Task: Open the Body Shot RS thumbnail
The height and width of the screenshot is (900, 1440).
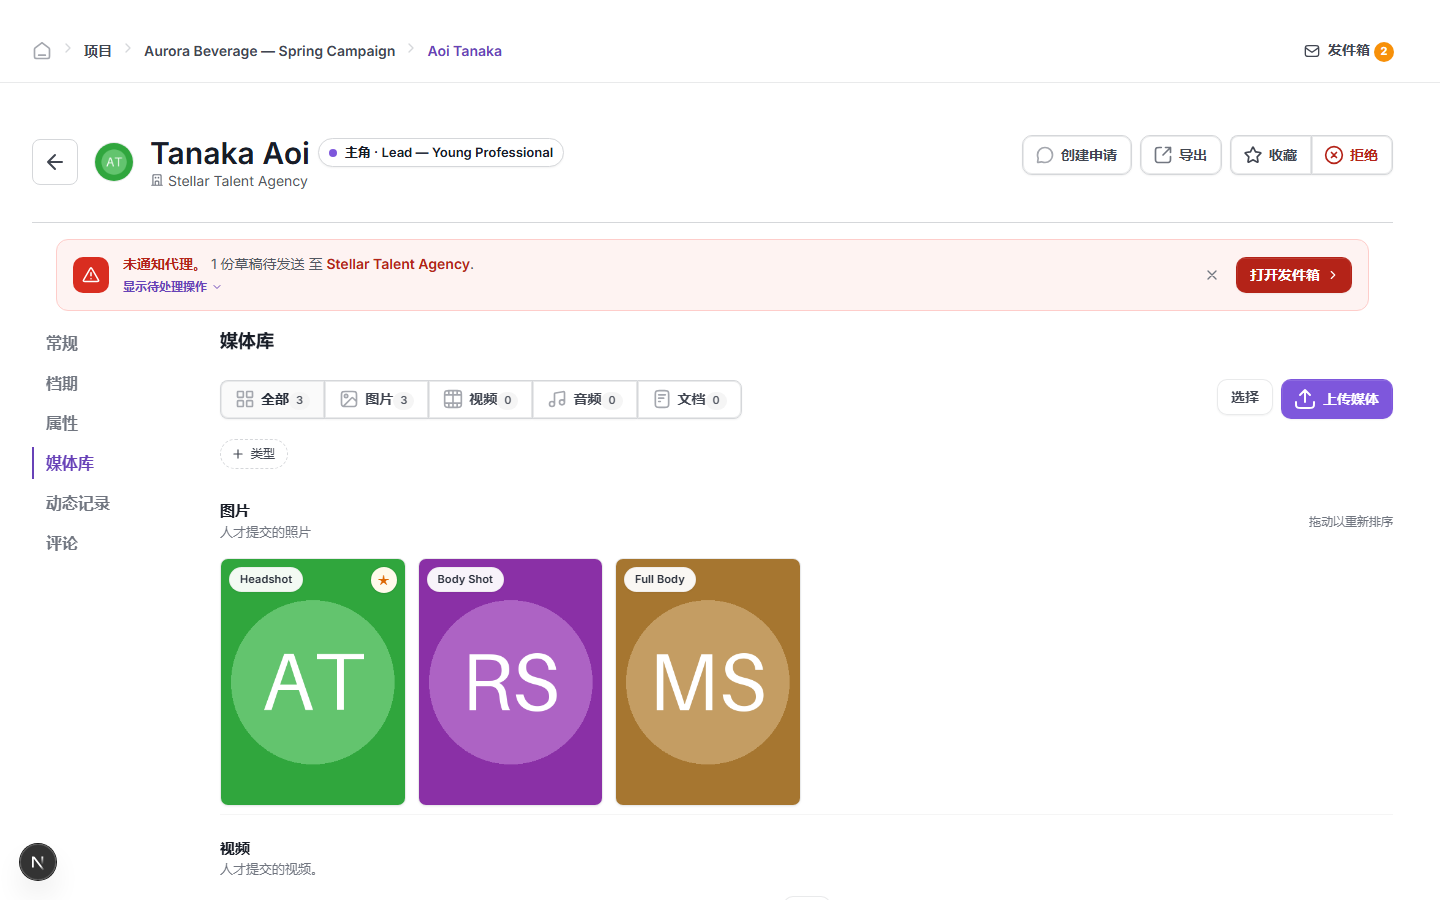Action: [510, 682]
